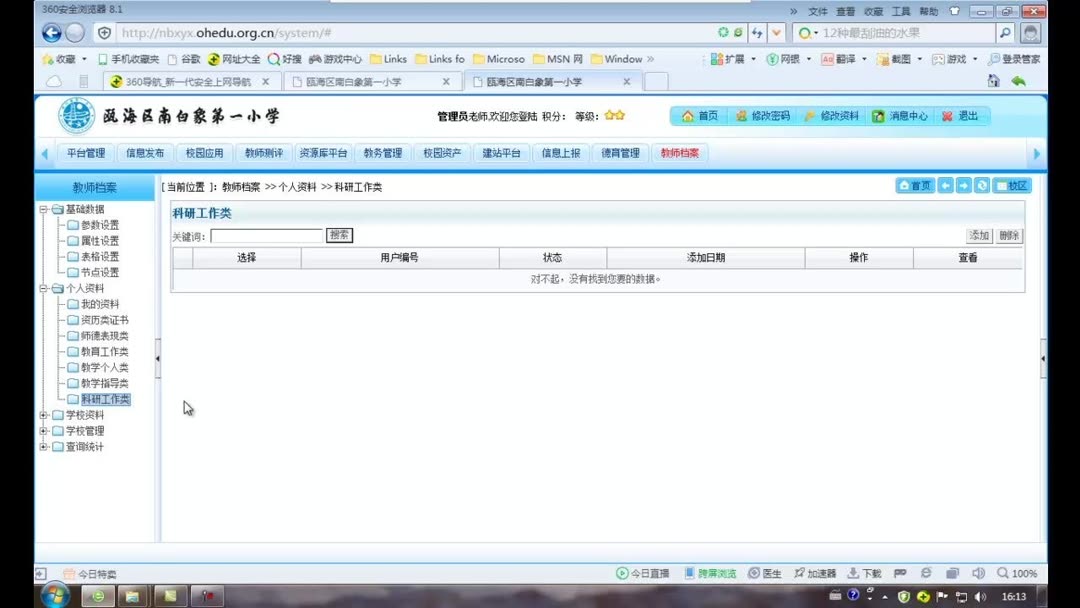Open the 下载 downloads icon in status bar
The height and width of the screenshot is (608, 1080).
click(864, 573)
